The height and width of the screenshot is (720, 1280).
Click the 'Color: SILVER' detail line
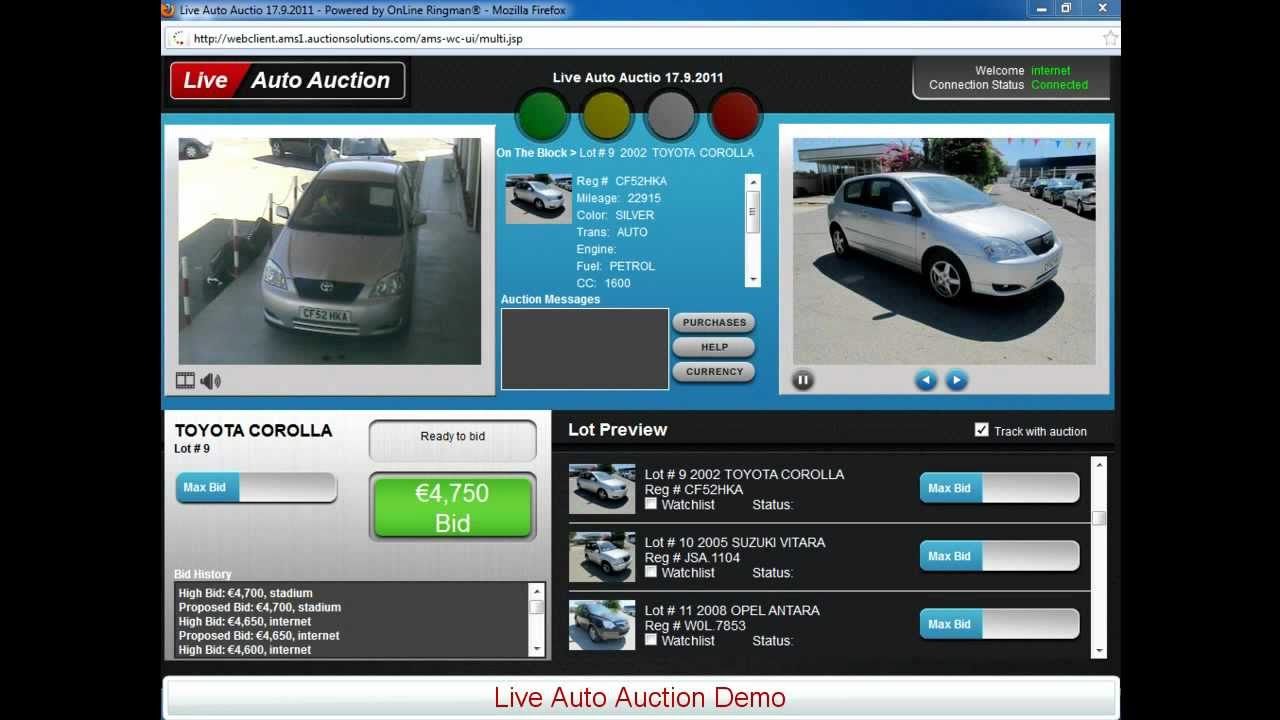(x=615, y=215)
